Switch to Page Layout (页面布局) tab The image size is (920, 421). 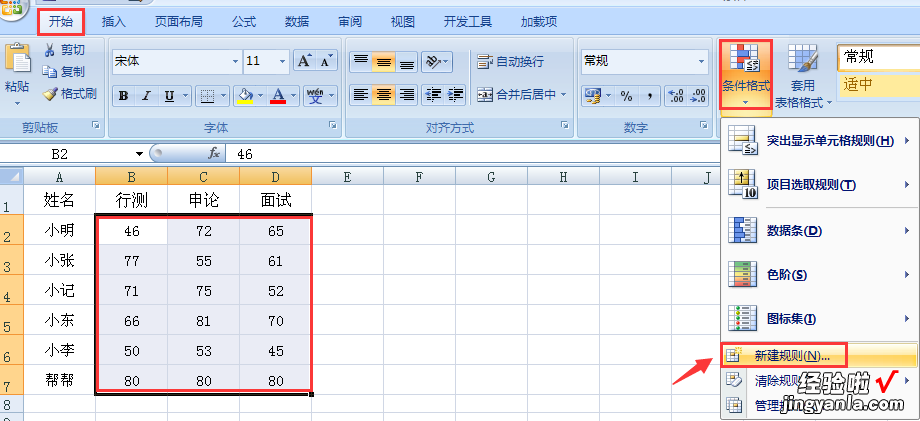178,22
